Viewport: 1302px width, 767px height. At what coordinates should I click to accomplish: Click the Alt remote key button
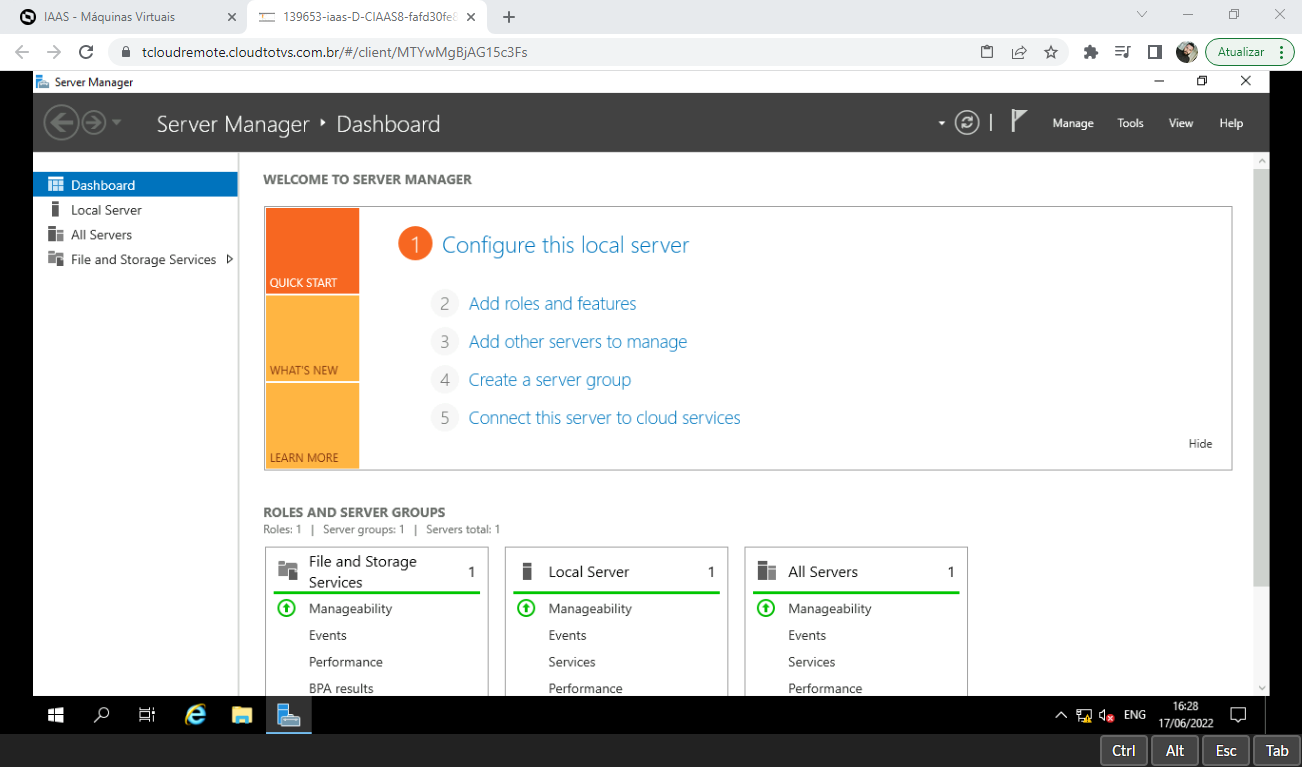(1175, 751)
